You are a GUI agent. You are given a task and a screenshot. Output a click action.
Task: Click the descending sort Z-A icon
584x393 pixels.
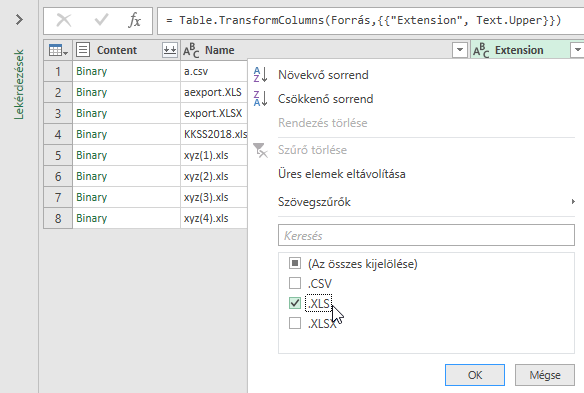260,98
